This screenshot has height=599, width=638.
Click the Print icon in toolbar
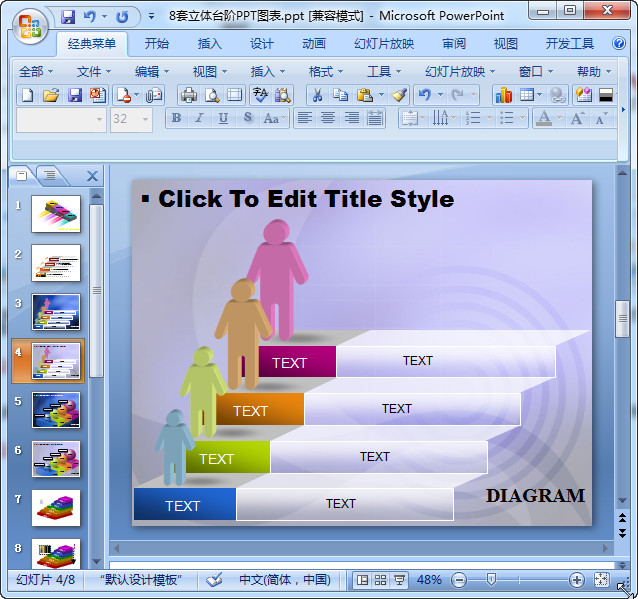tap(188, 95)
